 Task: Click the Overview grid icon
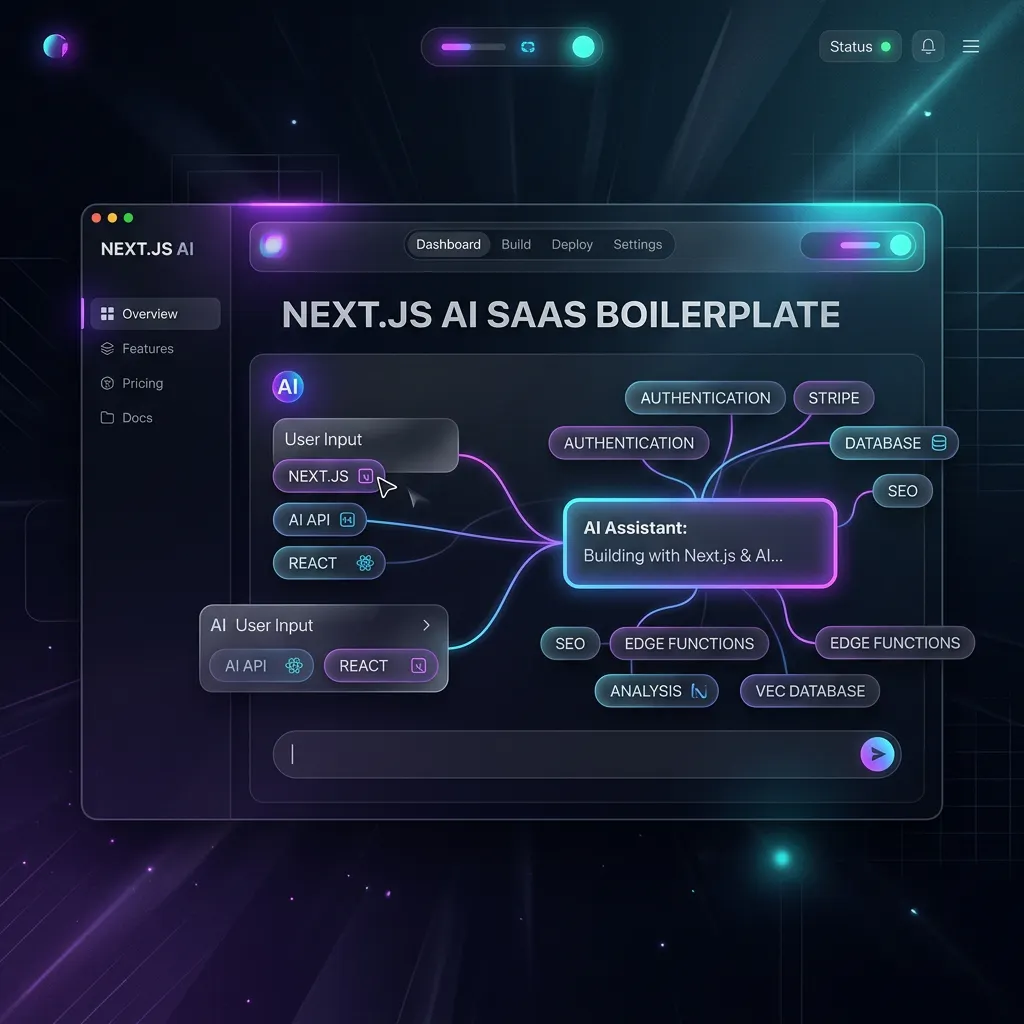click(107, 313)
